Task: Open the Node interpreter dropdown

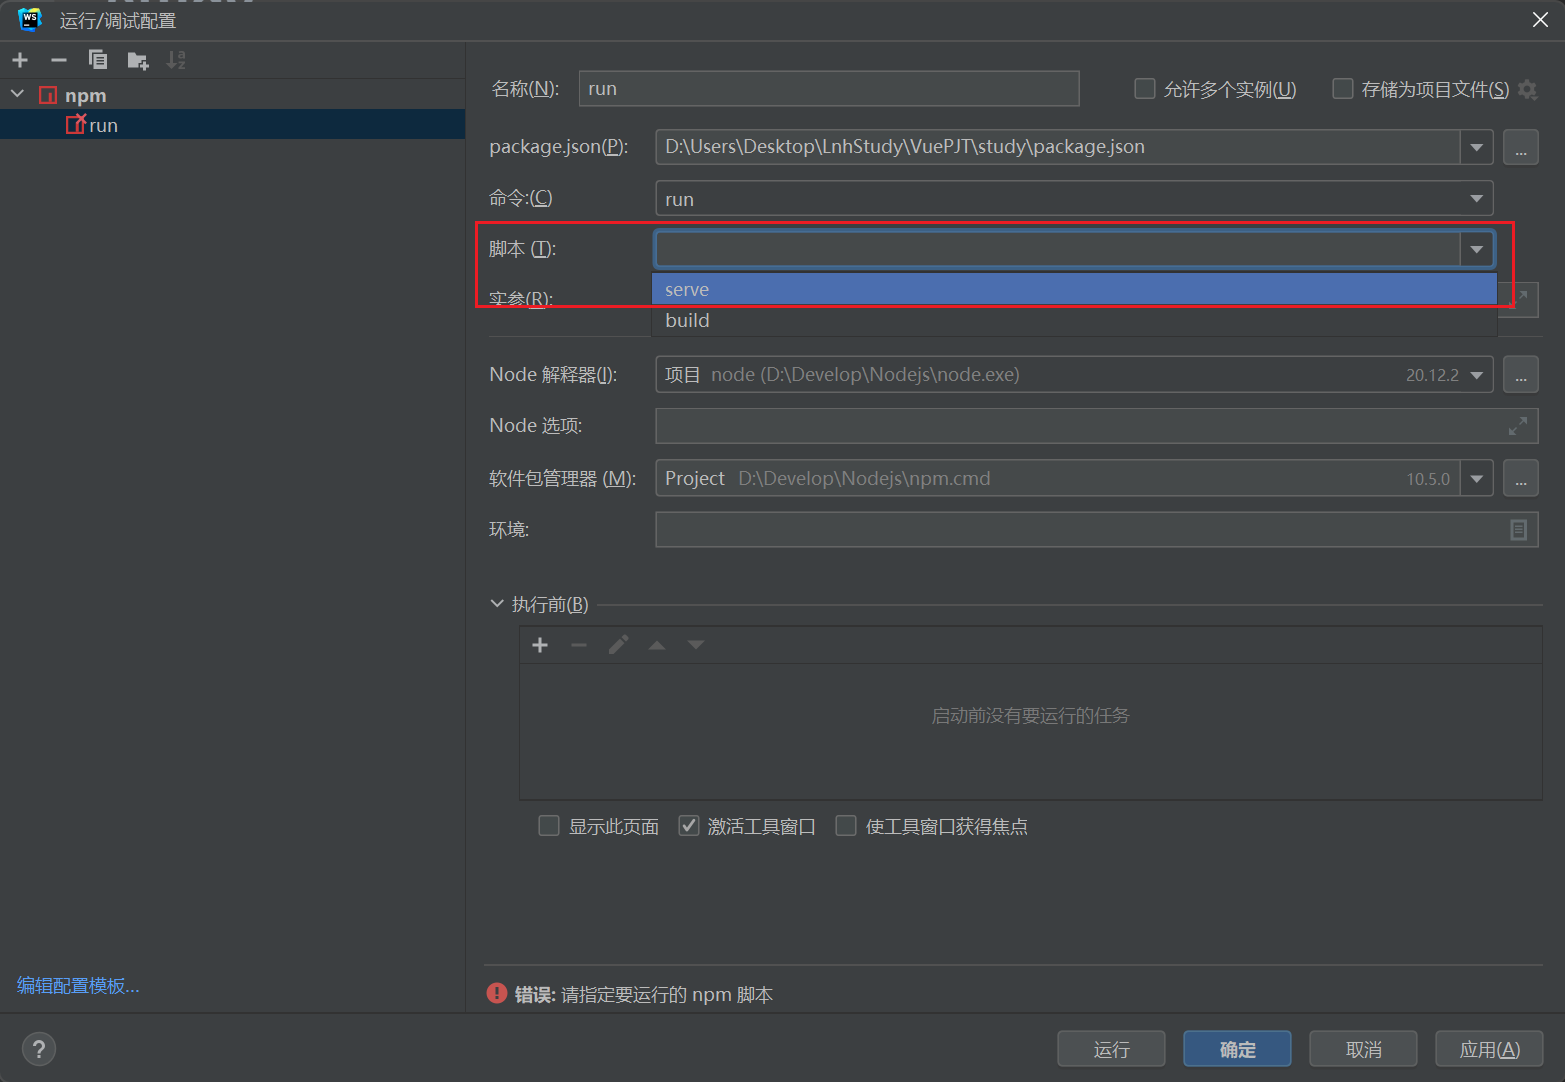Action: tap(1476, 375)
